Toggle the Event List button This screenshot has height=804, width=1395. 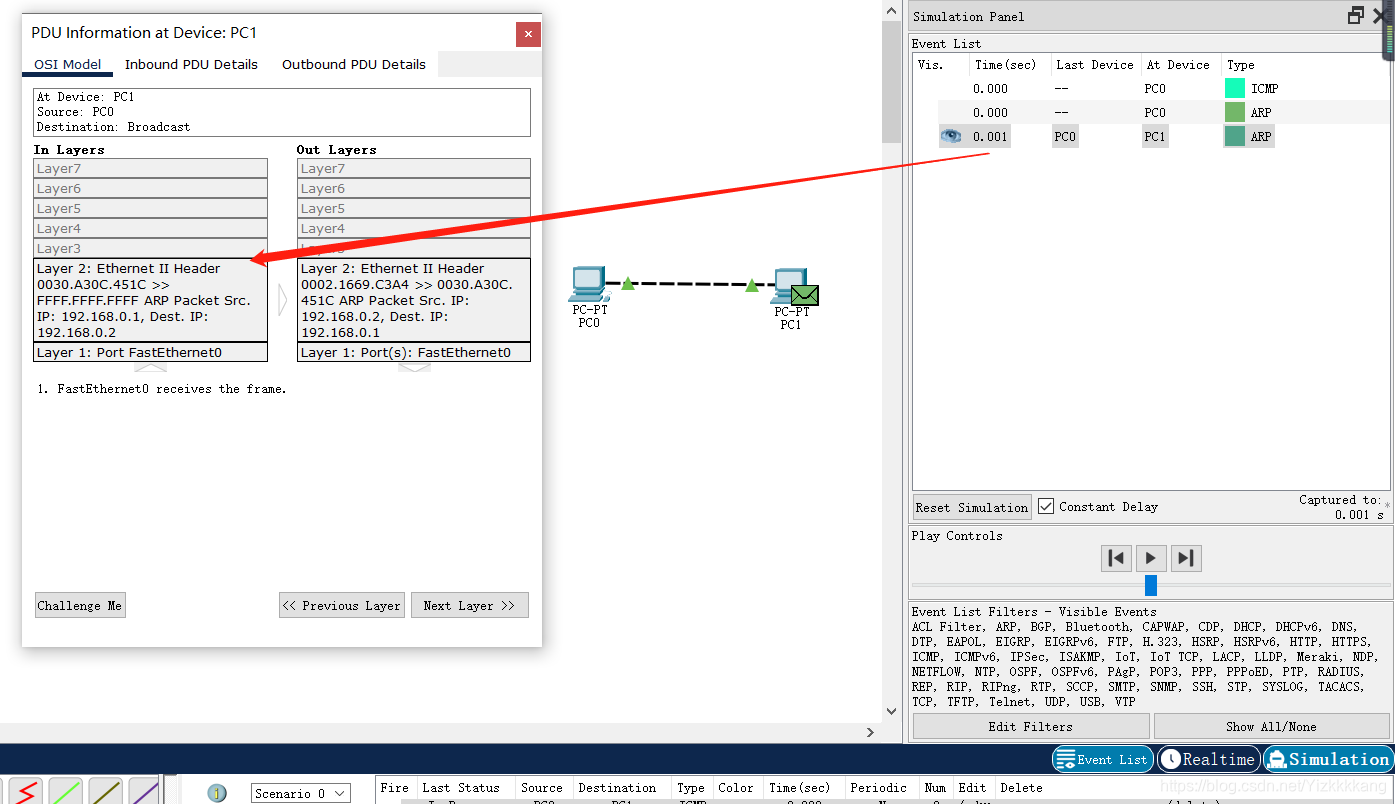pos(1102,759)
